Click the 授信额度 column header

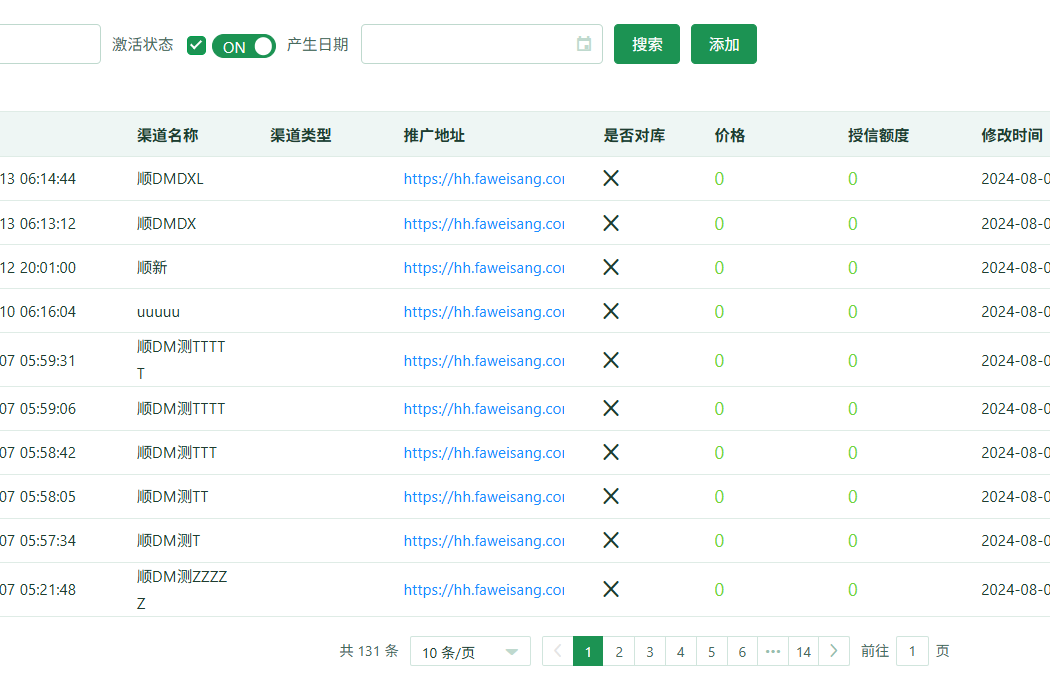[x=879, y=135]
